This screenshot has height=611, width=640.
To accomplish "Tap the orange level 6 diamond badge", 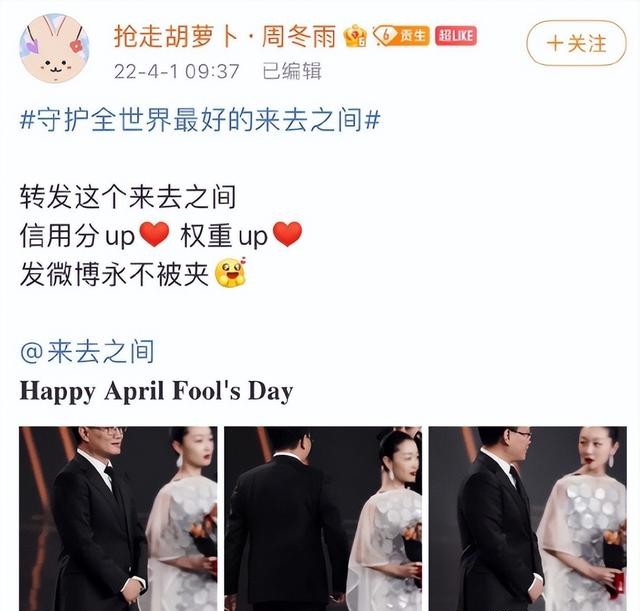I will pyautogui.click(x=401, y=36).
